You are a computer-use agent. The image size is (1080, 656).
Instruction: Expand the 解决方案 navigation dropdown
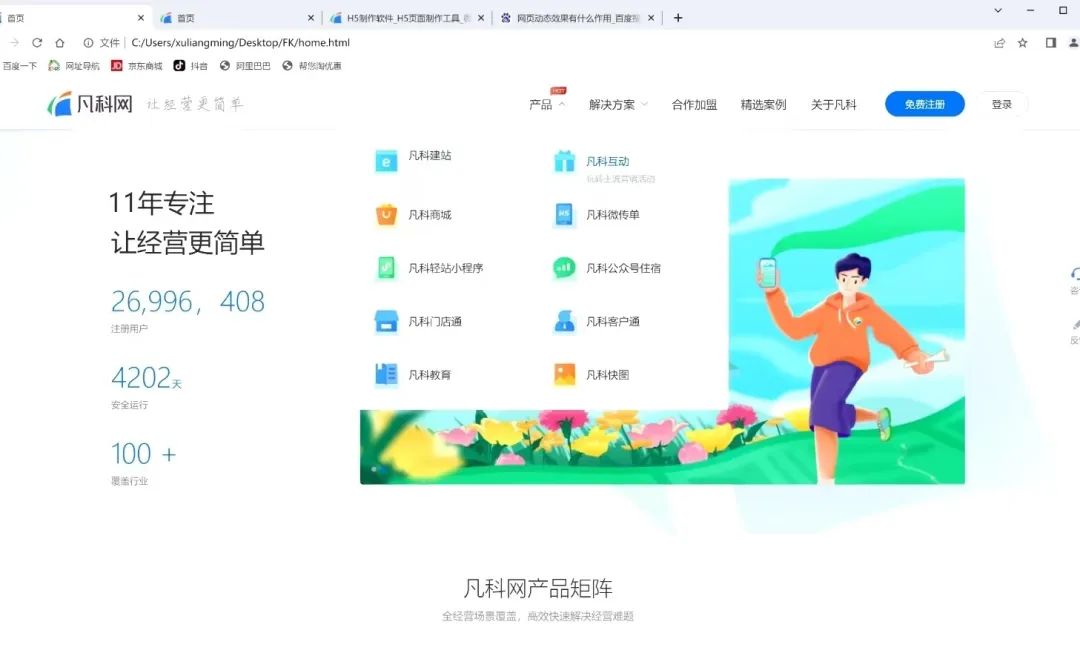(619, 105)
